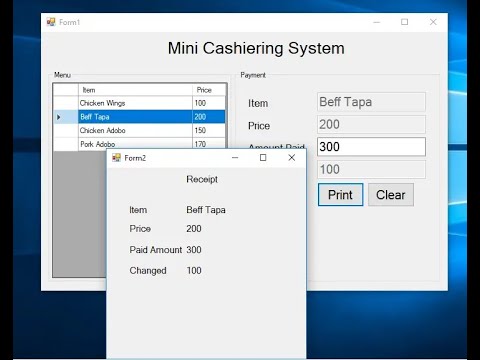Click the Form1 window icon

pyautogui.click(x=51, y=22)
